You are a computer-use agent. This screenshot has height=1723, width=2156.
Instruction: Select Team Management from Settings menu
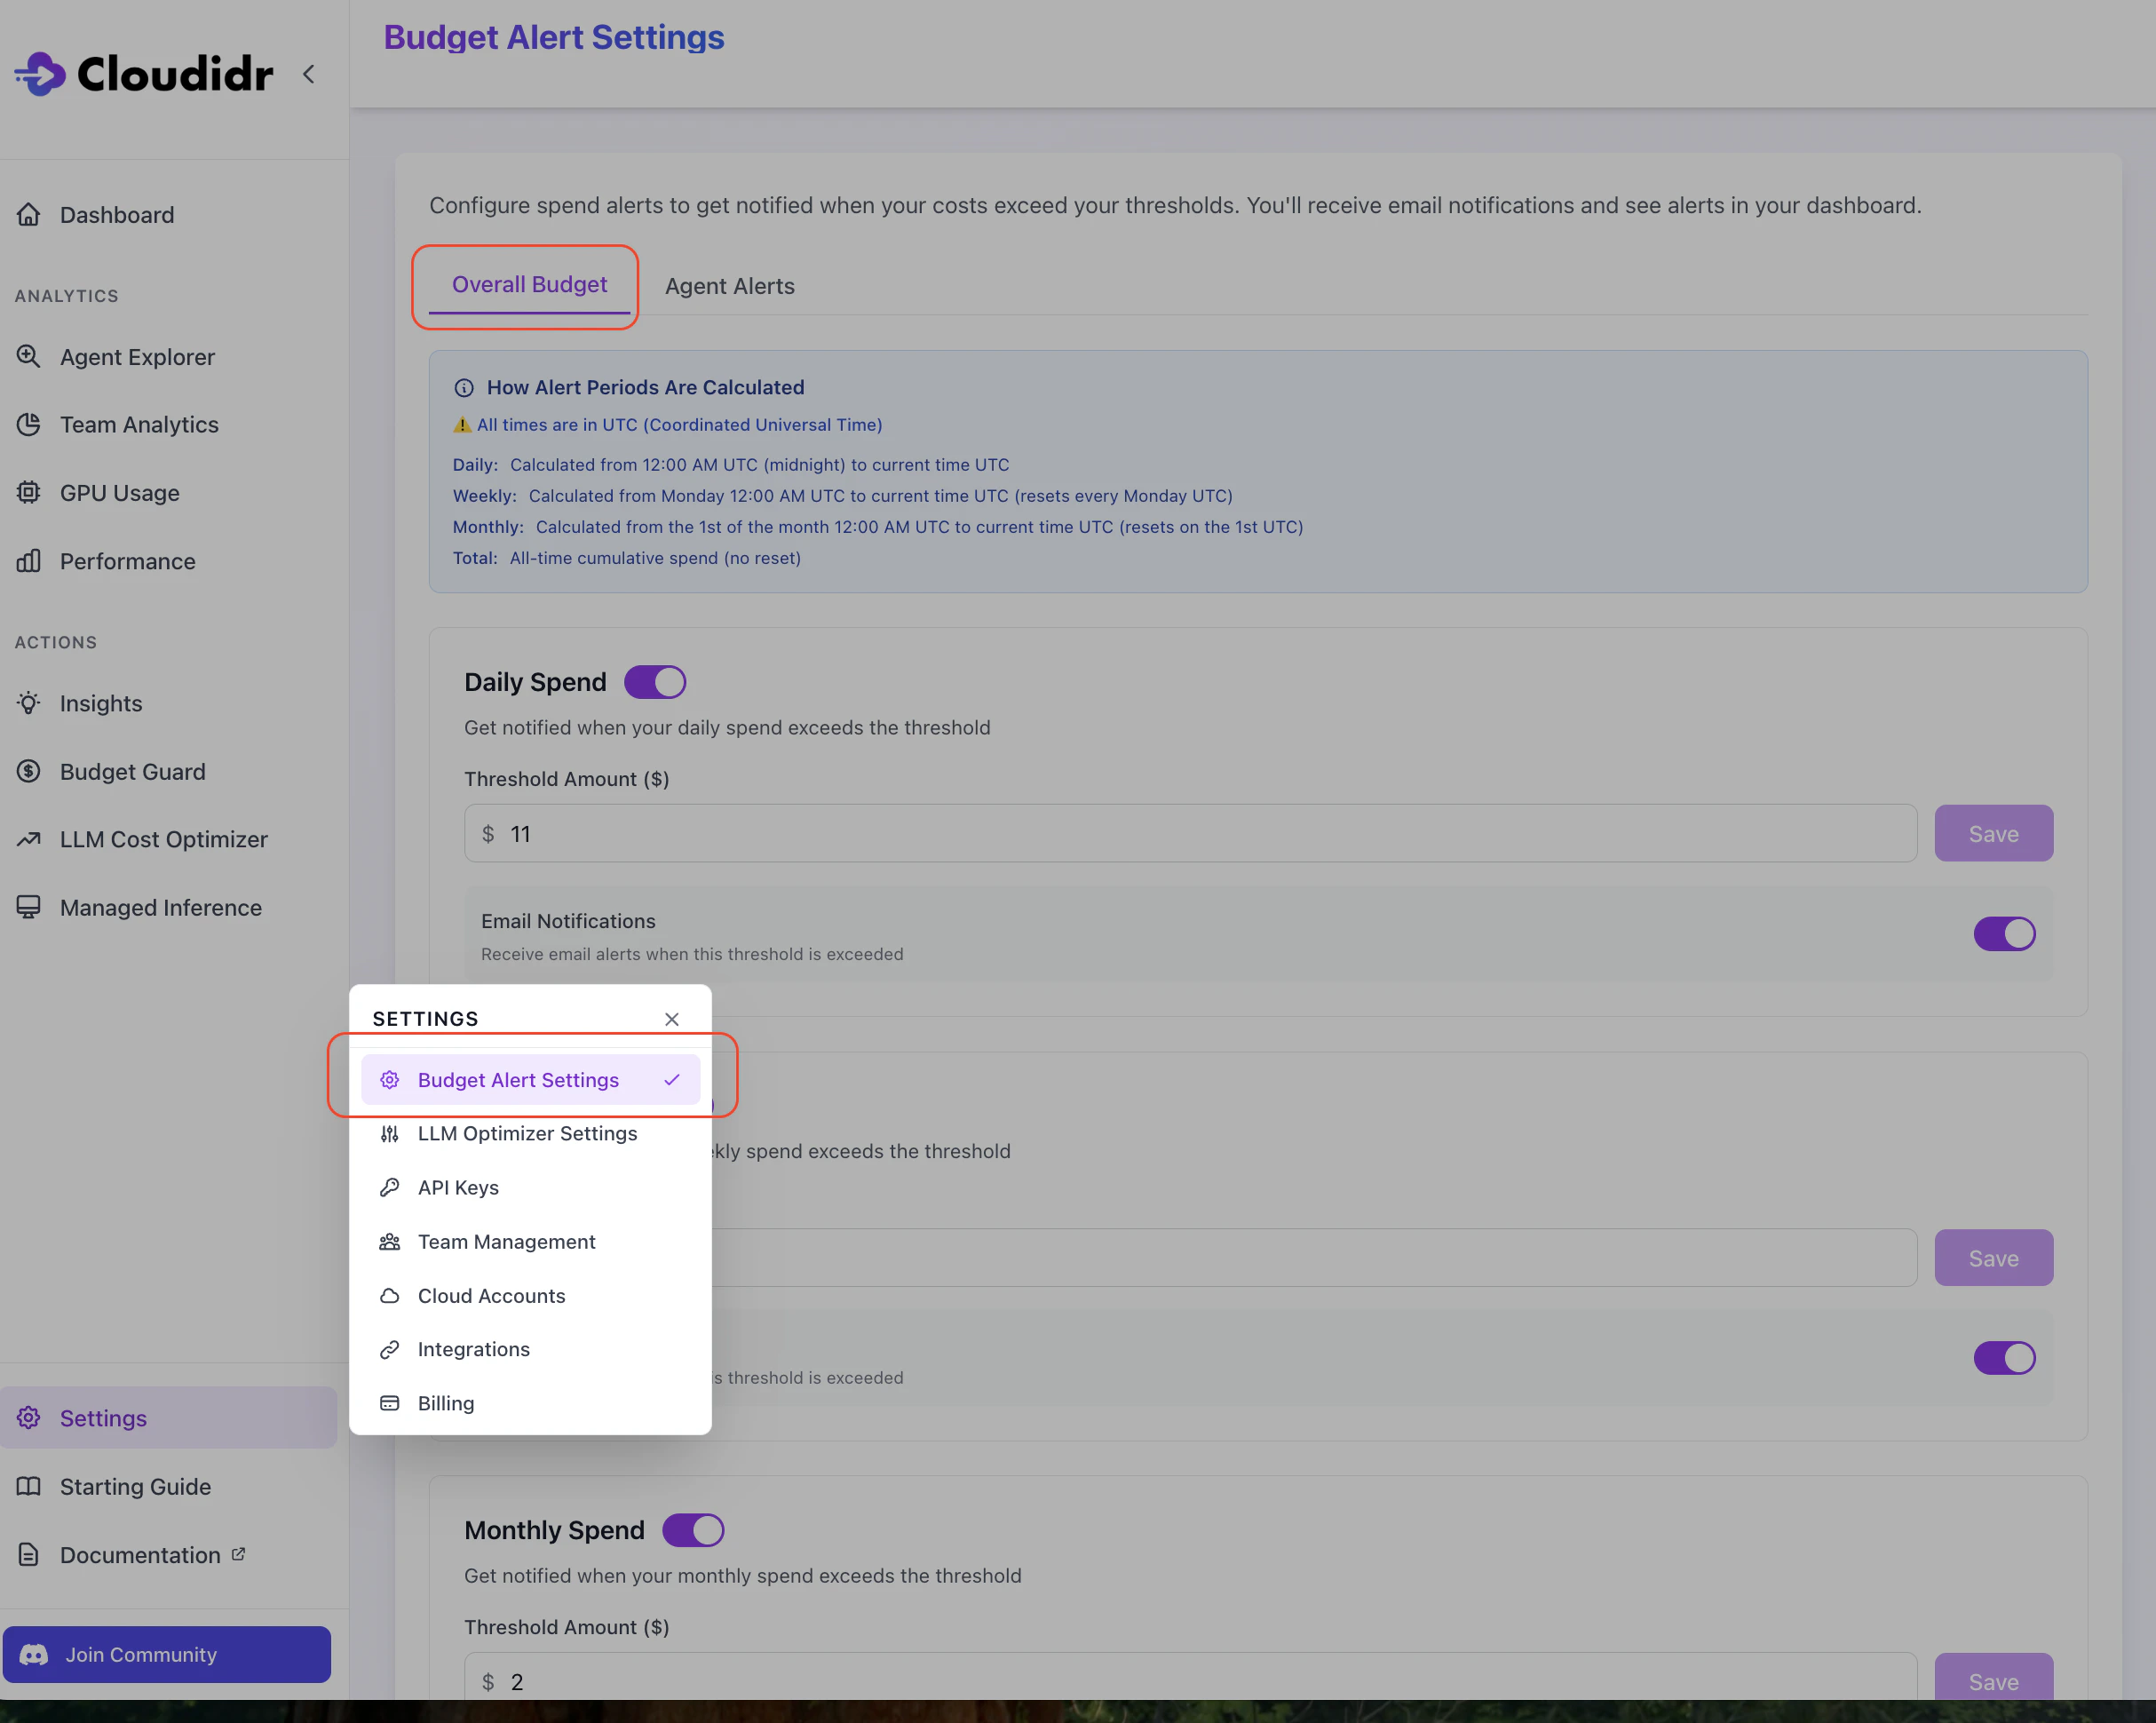pos(506,1242)
